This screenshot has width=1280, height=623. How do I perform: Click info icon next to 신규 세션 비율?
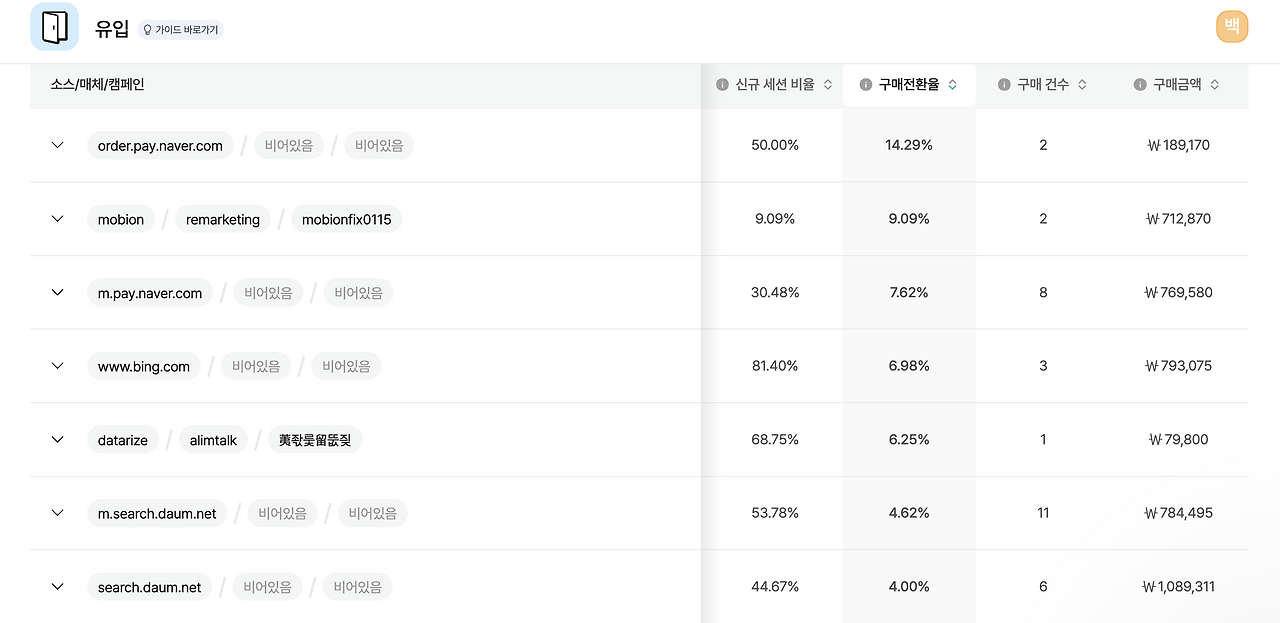722,85
